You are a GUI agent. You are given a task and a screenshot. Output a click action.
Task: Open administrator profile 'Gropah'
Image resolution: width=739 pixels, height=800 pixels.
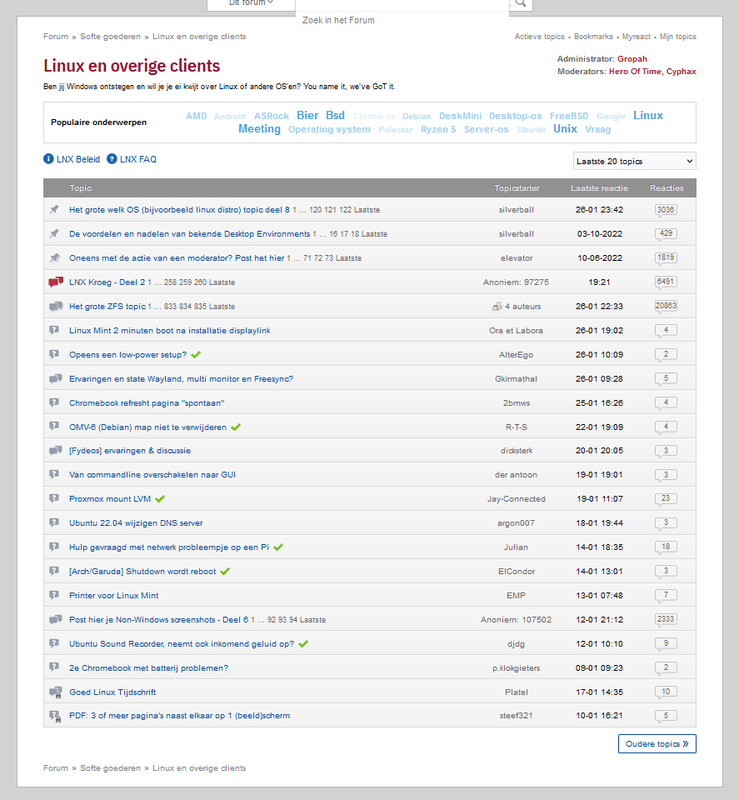(632, 59)
